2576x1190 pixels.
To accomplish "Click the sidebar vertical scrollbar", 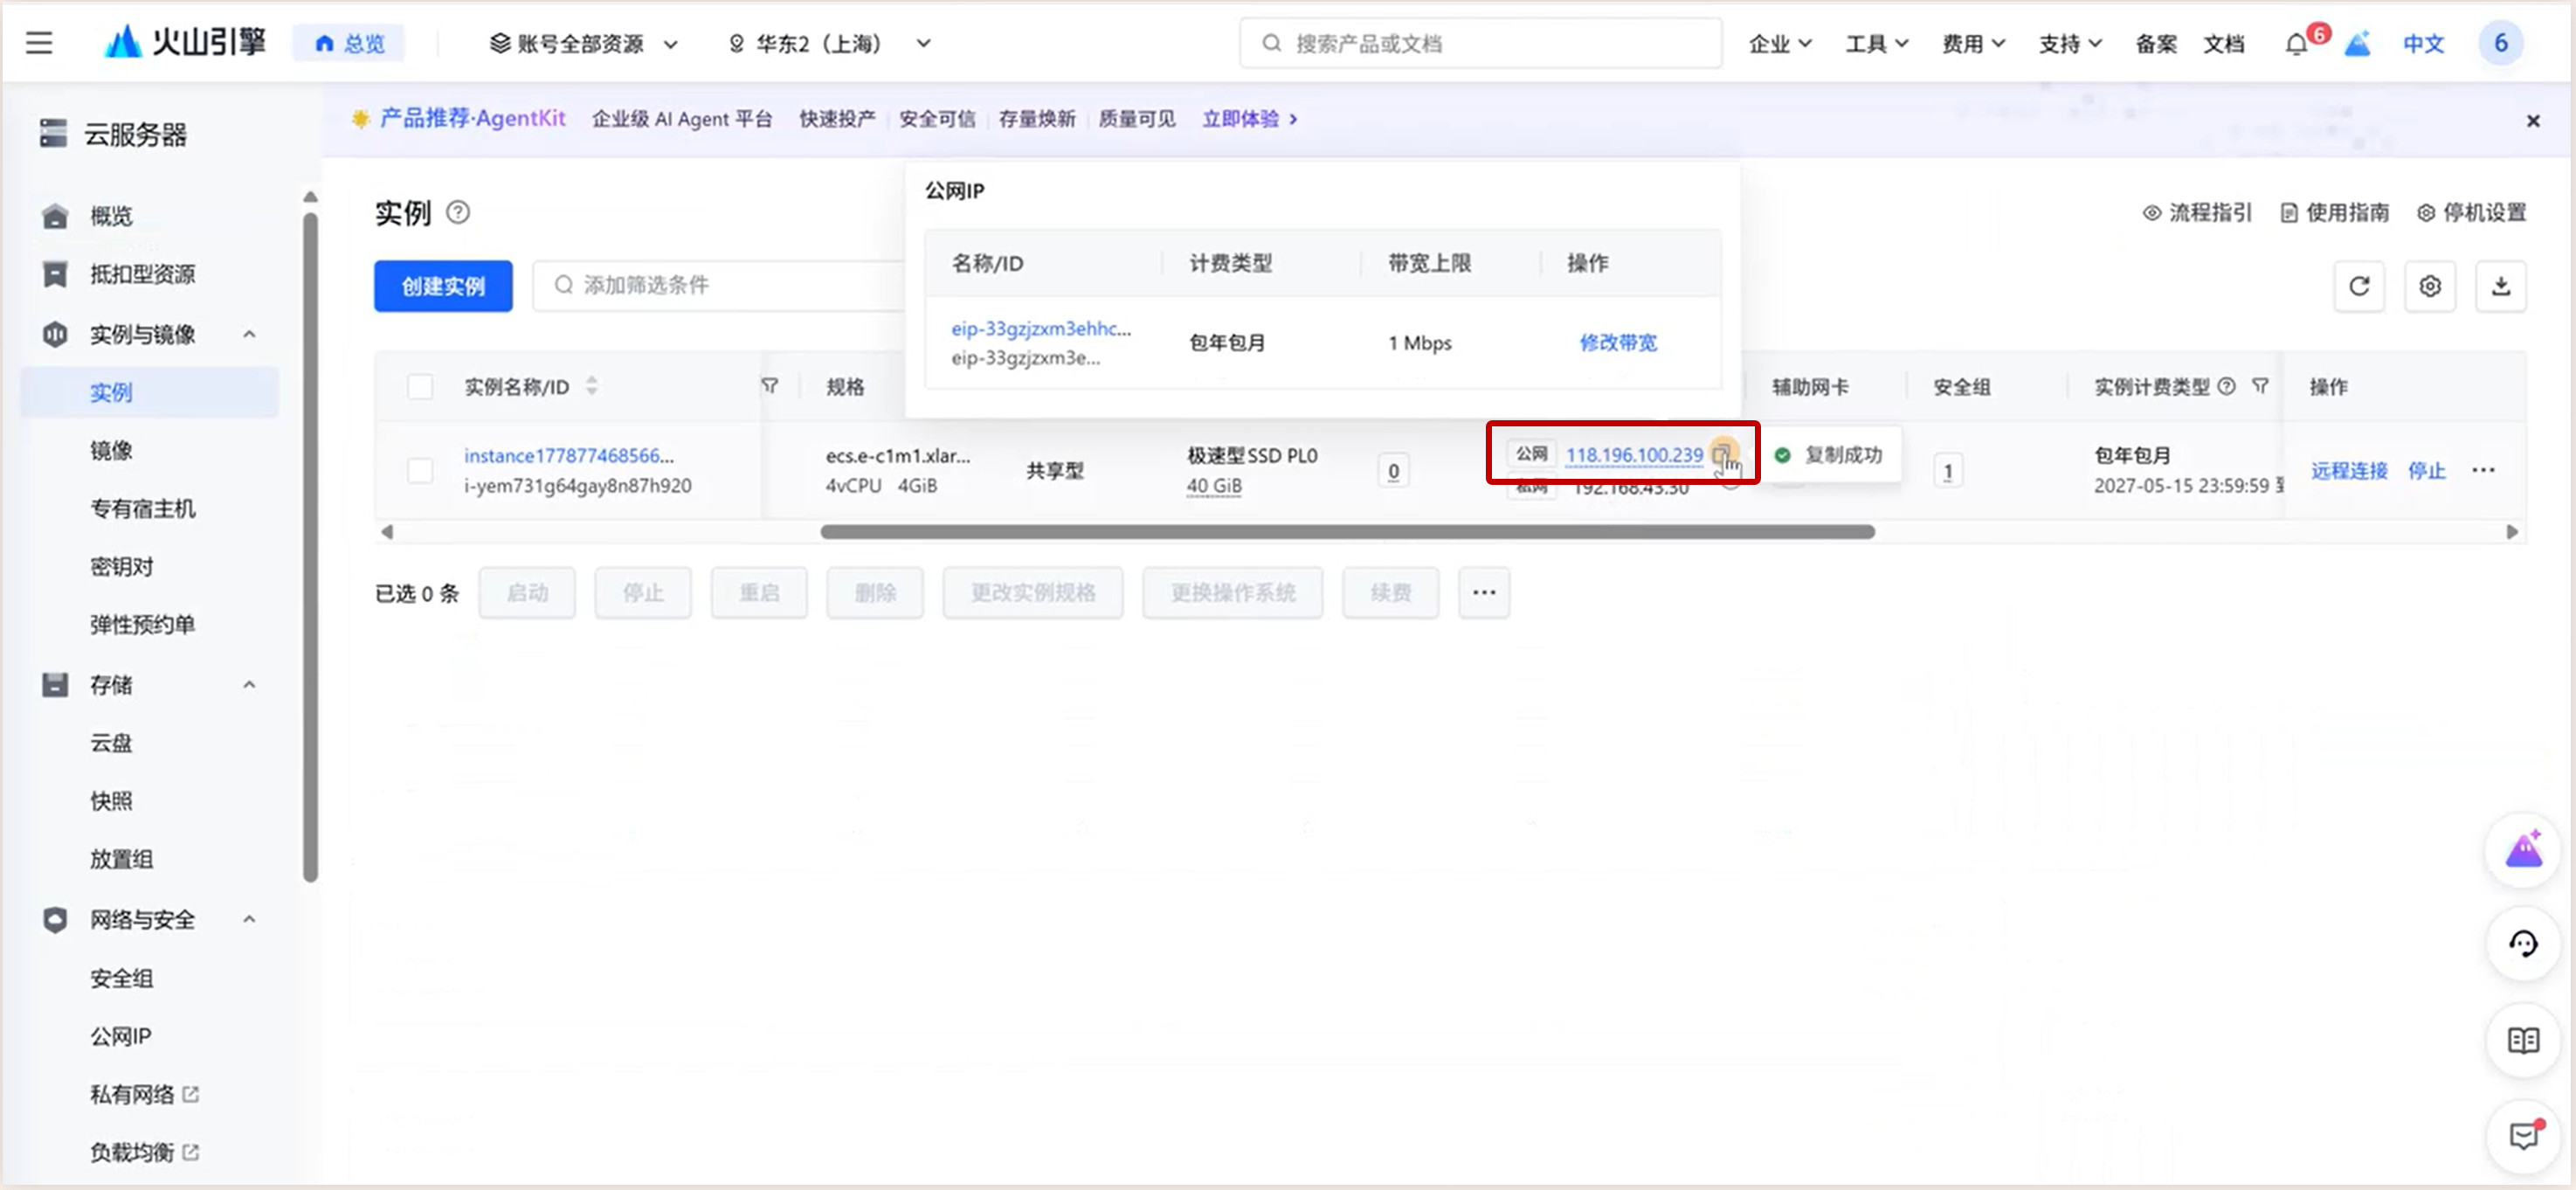I will [311, 545].
